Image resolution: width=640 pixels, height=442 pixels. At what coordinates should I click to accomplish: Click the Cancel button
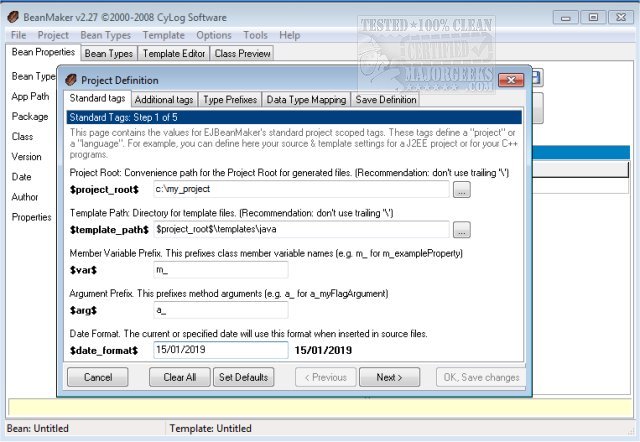coord(98,377)
